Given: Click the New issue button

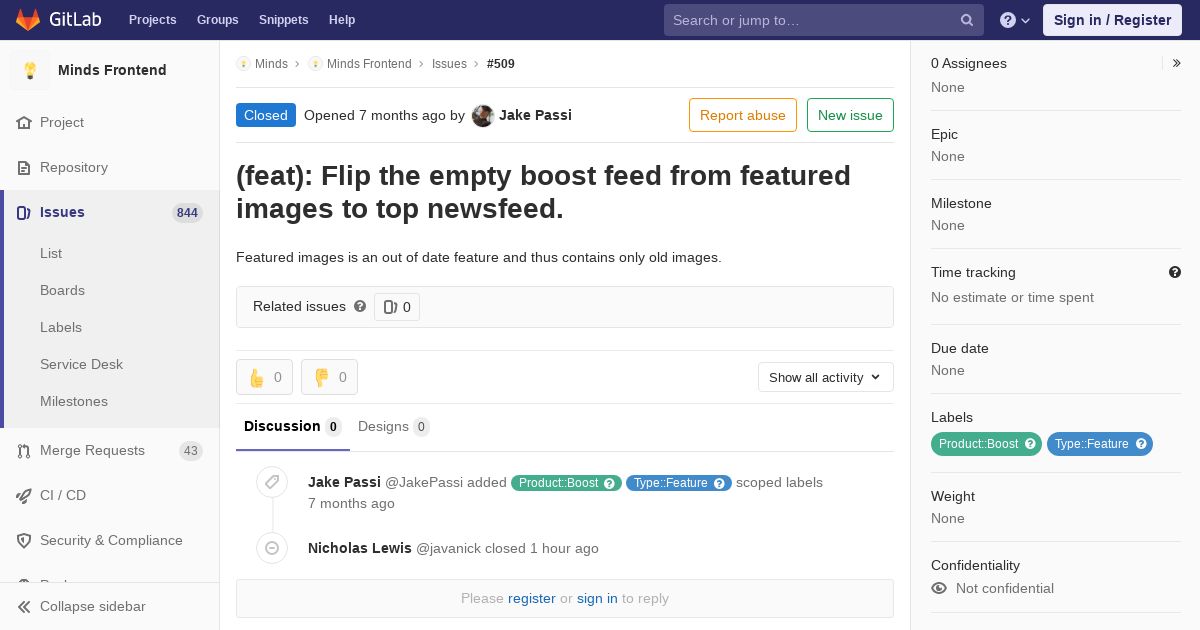Looking at the screenshot, I should click(x=850, y=115).
